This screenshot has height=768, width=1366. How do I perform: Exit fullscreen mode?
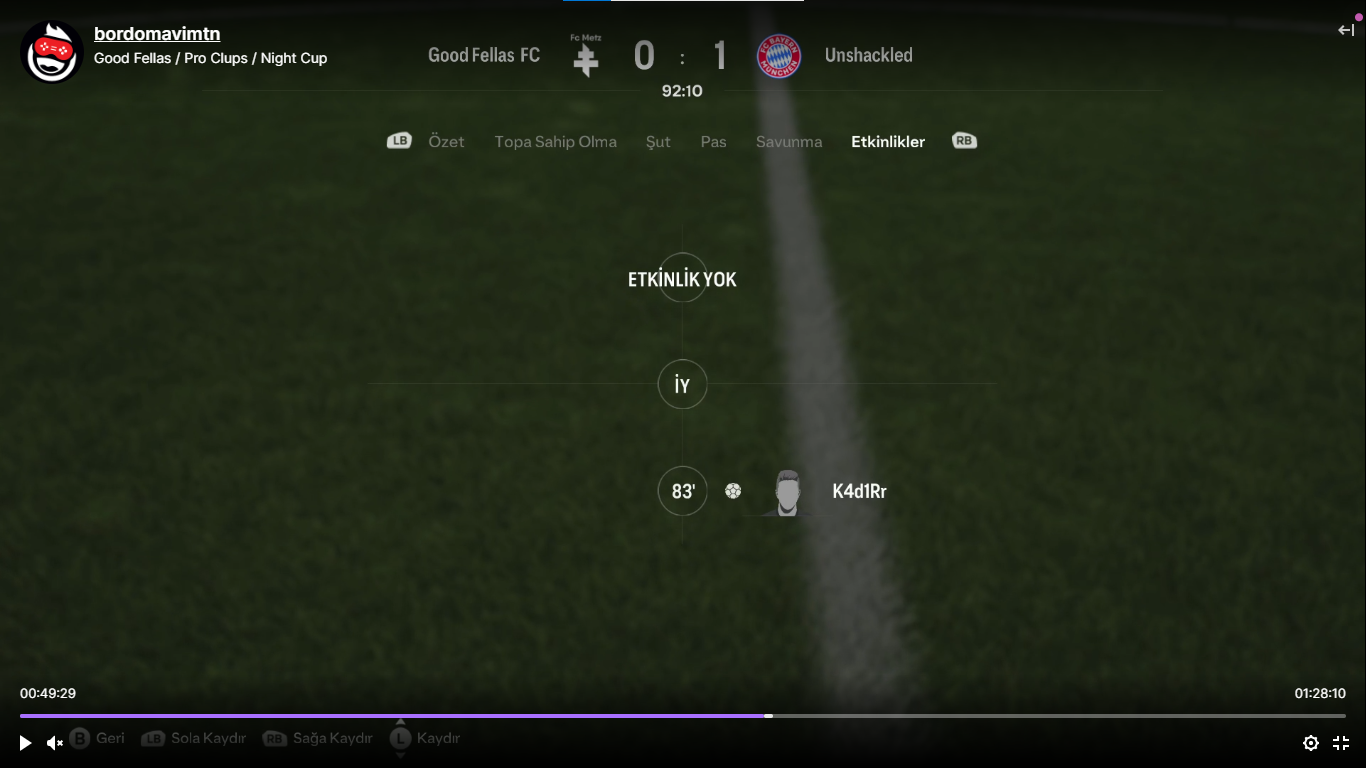[x=1341, y=743]
